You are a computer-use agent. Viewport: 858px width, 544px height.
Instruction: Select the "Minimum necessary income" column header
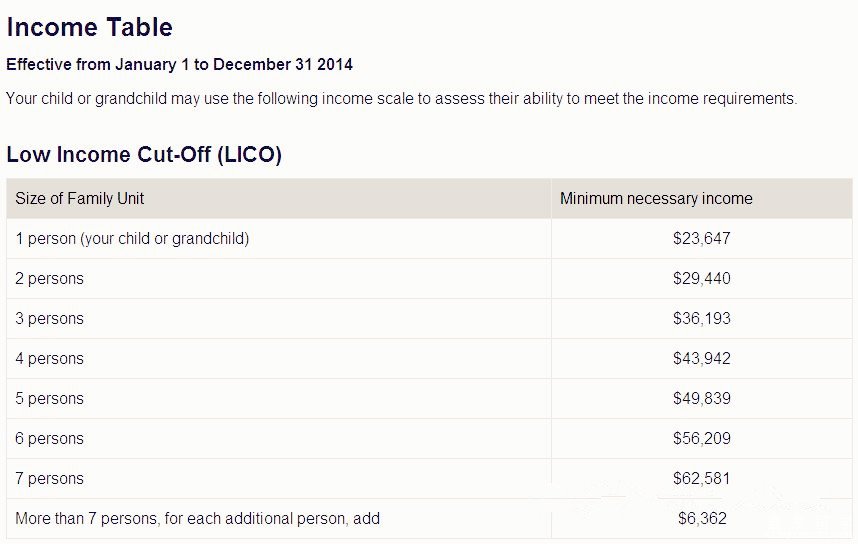tap(656, 199)
